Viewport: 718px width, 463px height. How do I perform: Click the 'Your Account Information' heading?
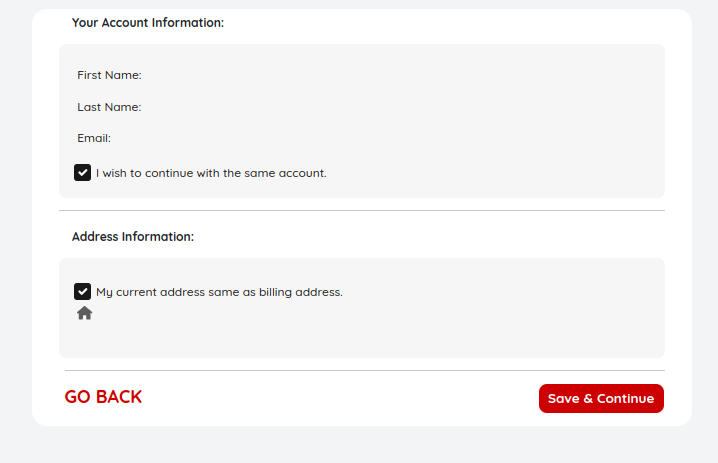point(148,22)
